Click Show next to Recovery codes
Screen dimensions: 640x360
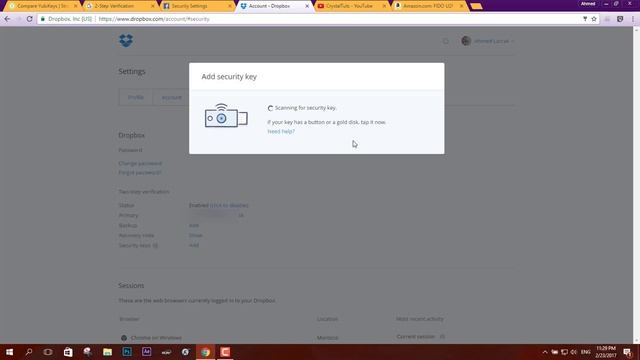196,236
